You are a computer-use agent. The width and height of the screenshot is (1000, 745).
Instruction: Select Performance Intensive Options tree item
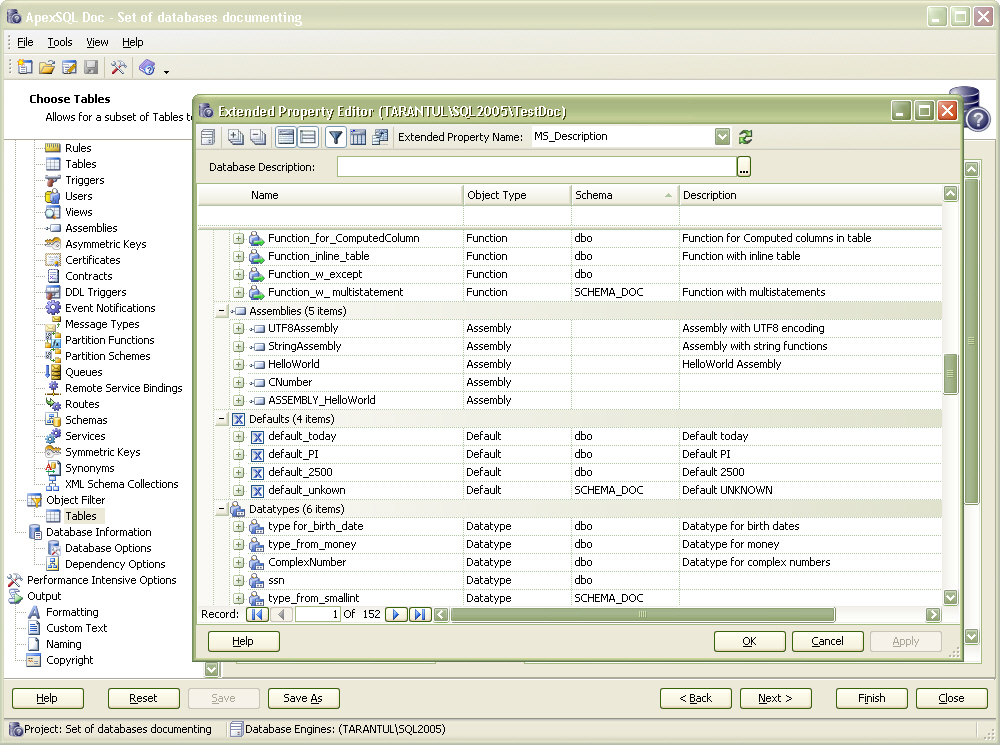click(101, 580)
